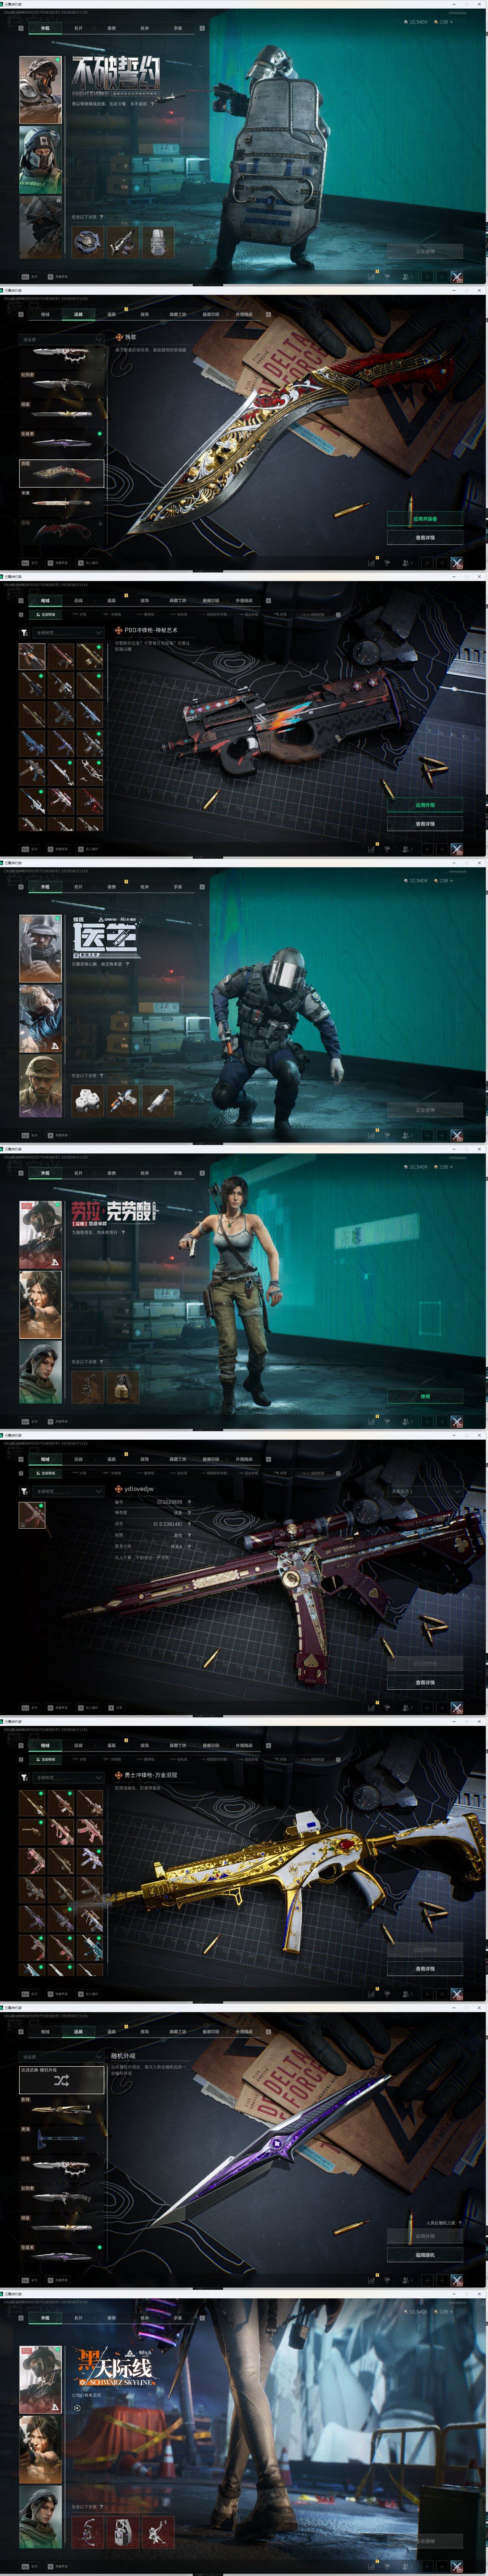Click the filter funnel icon in the gold SMG screen
This screenshot has width=488, height=2576.
tap(25, 1777)
